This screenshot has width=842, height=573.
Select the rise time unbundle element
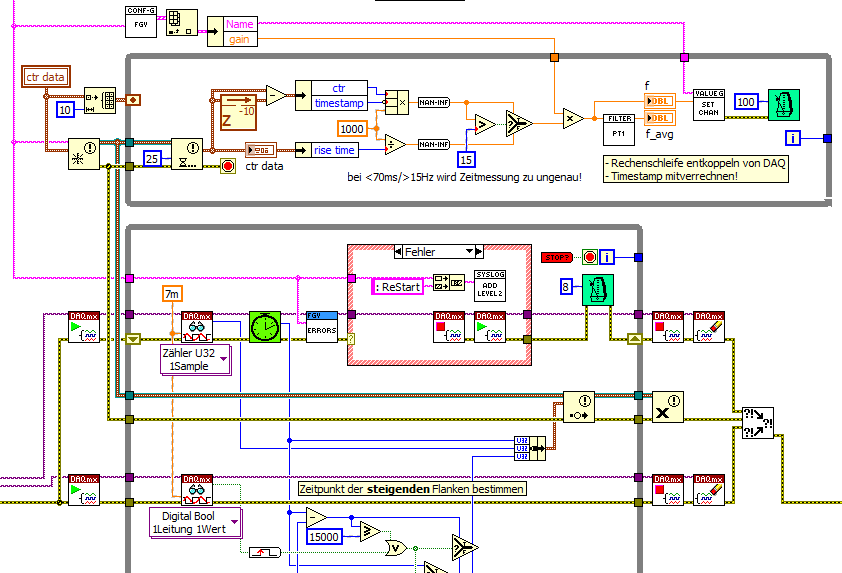334,150
